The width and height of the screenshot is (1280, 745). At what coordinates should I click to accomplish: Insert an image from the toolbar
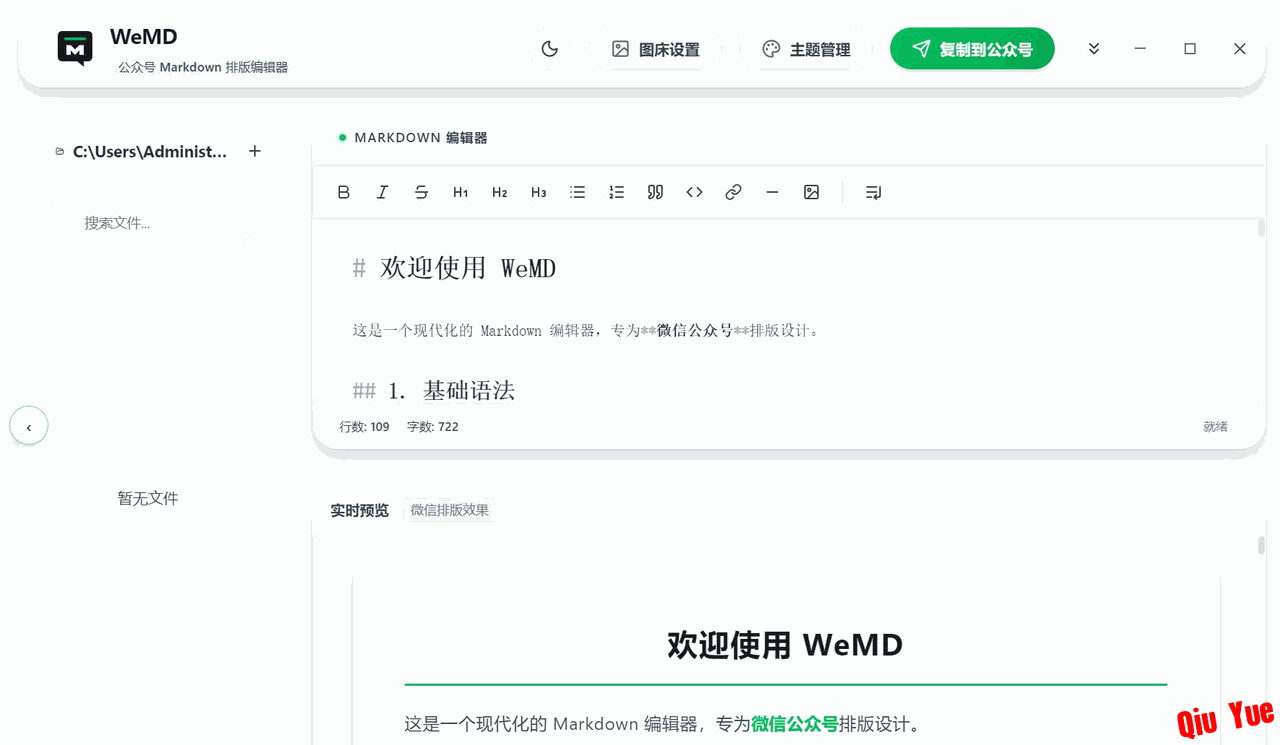point(811,192)
